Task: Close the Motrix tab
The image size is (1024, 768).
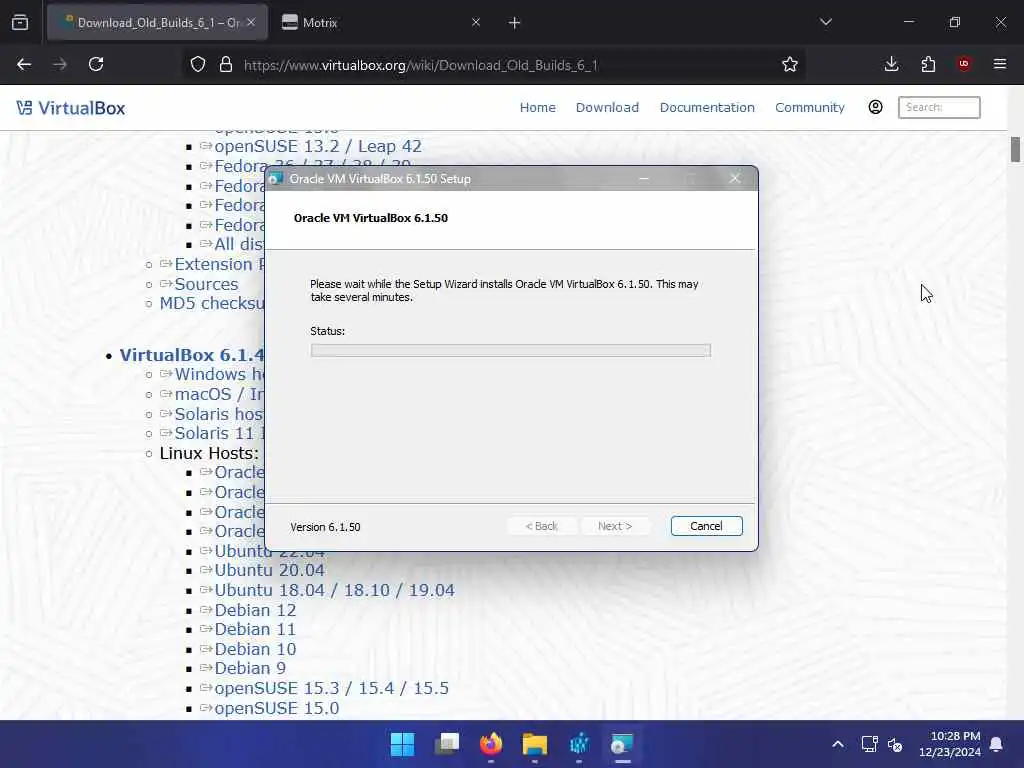Action: [475, 22]
